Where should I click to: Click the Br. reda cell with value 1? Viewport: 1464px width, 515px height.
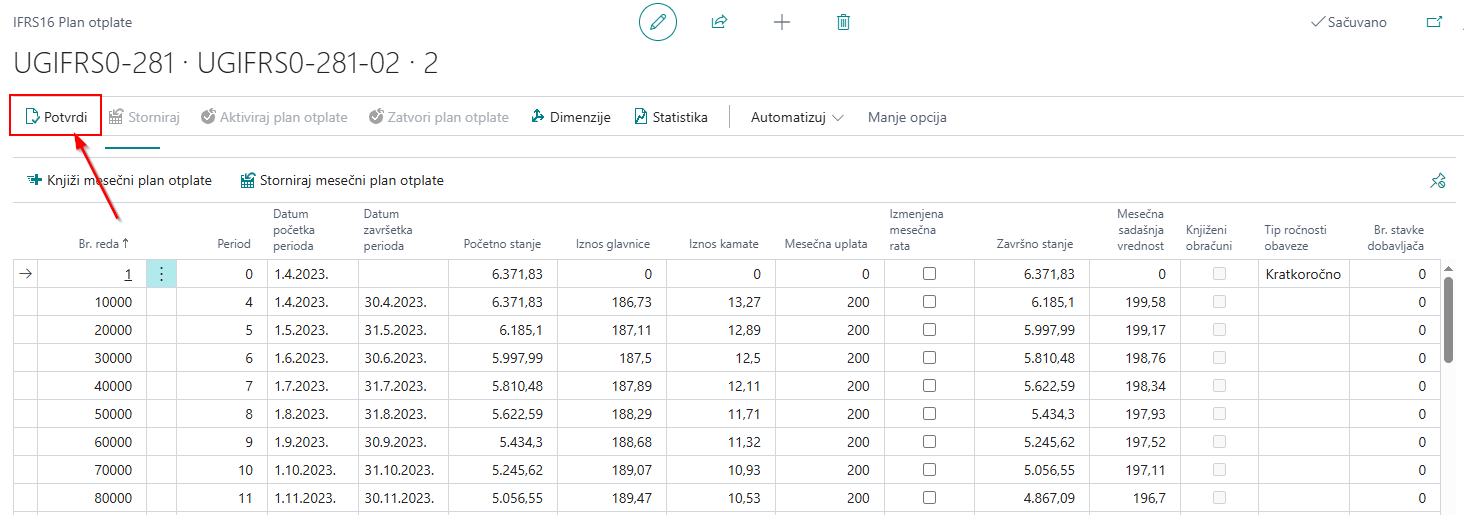click(91, 274)
